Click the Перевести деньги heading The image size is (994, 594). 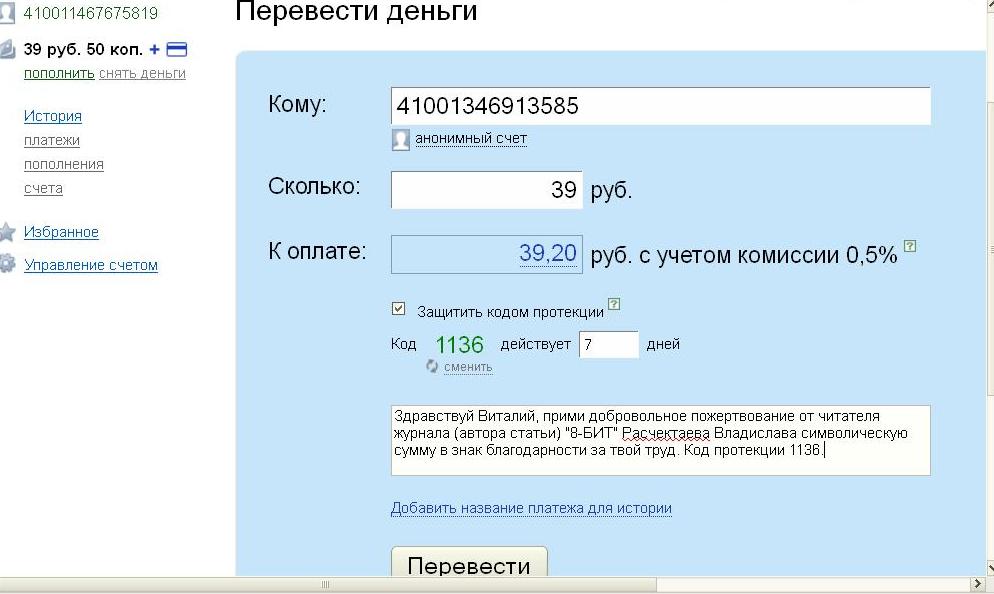356,11
